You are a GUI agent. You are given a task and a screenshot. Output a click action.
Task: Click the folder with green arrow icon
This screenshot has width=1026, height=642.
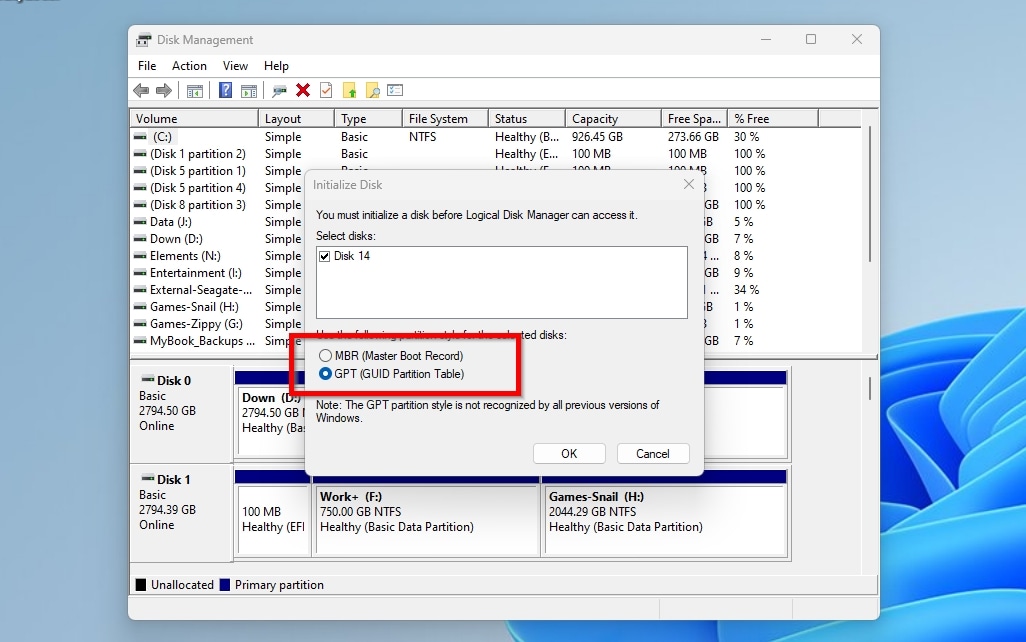(349, 90)
